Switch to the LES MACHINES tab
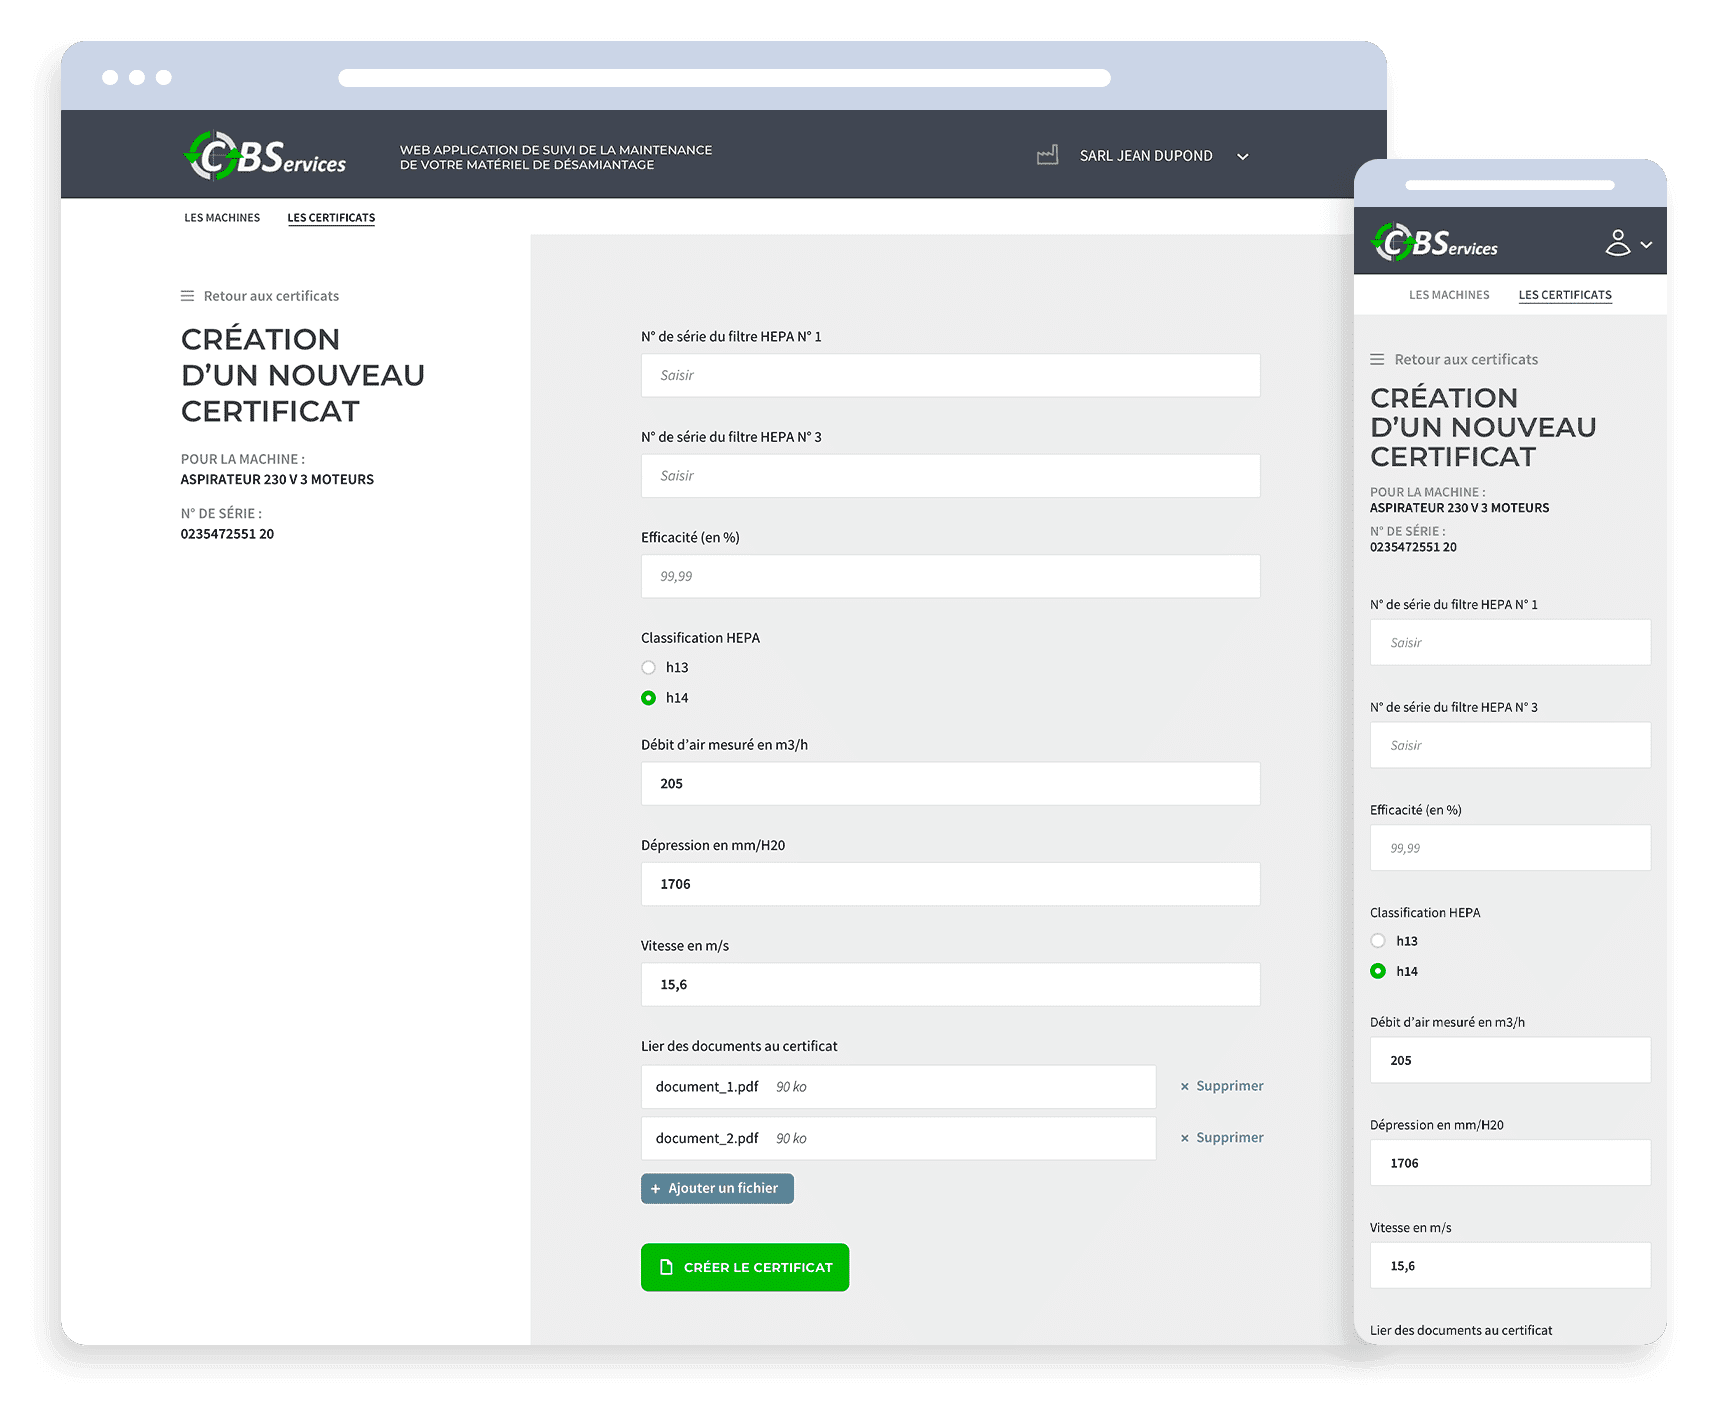Viewport: 1734px width, 1405px height. tap(222, 217)
